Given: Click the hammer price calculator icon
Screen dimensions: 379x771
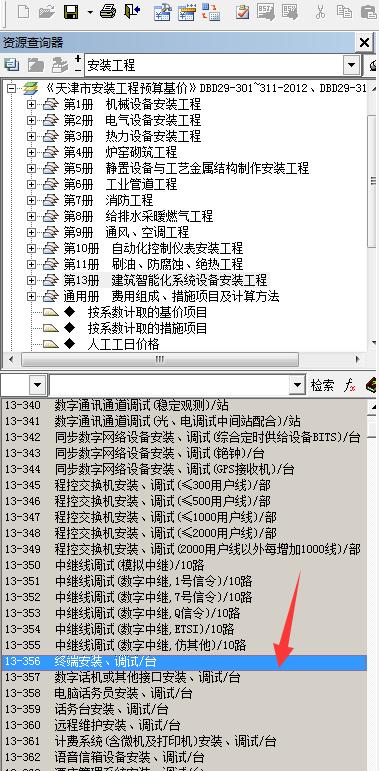Looking at the screenshot, I should click(162, 12).
